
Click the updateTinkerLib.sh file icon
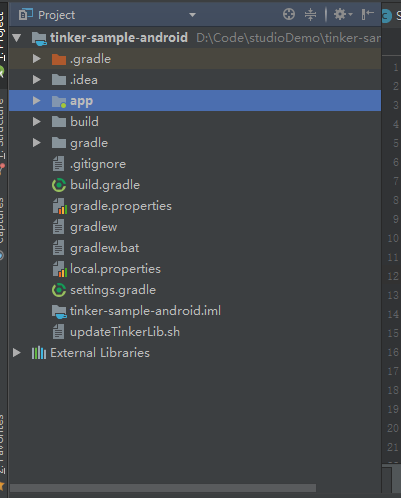(x=58, y=332)
